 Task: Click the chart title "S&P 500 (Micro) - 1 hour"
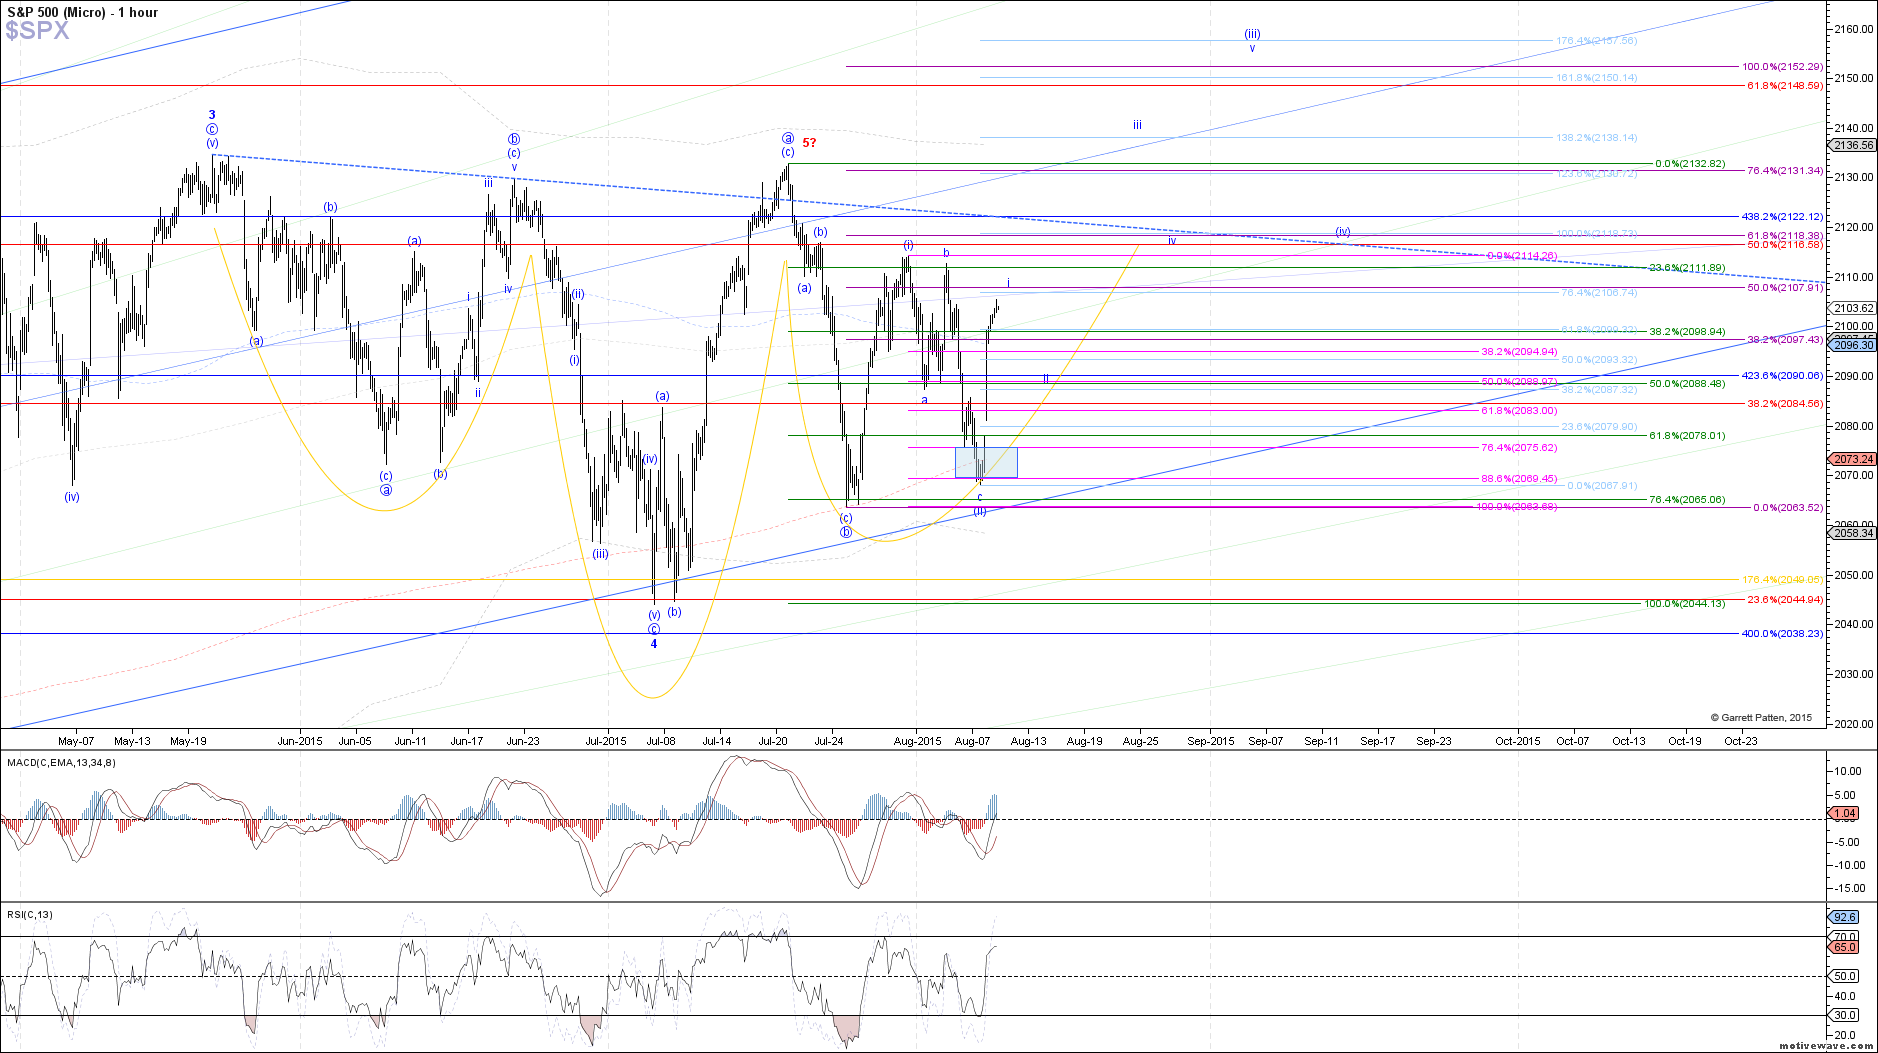click(82, 12)
